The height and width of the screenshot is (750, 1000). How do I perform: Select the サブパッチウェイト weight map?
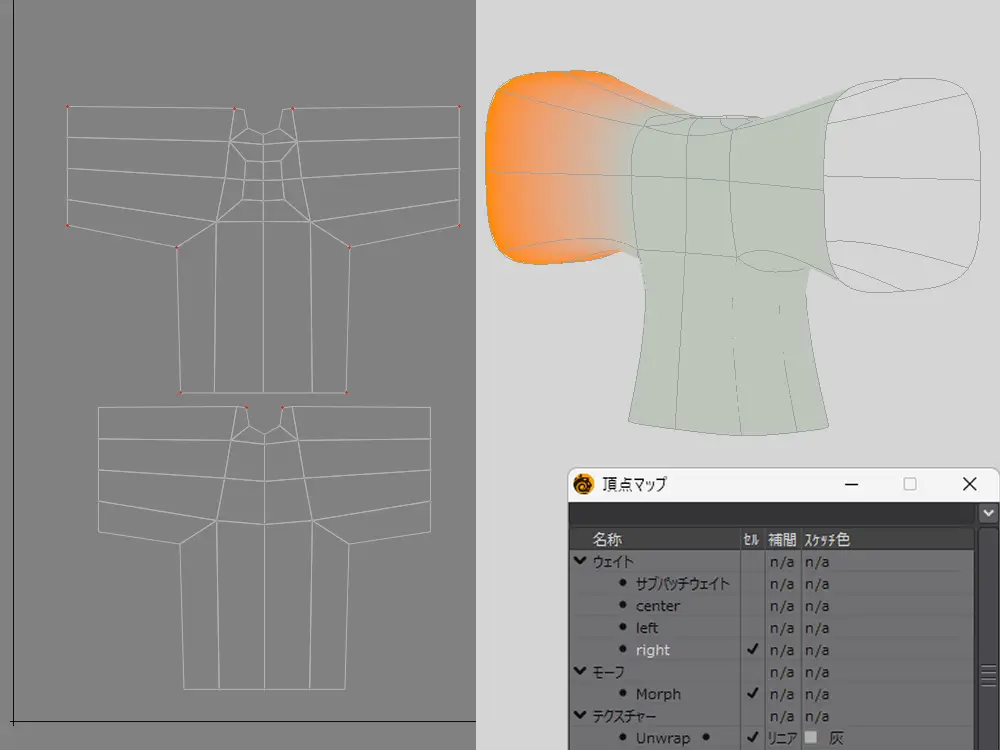click(682, 584)
